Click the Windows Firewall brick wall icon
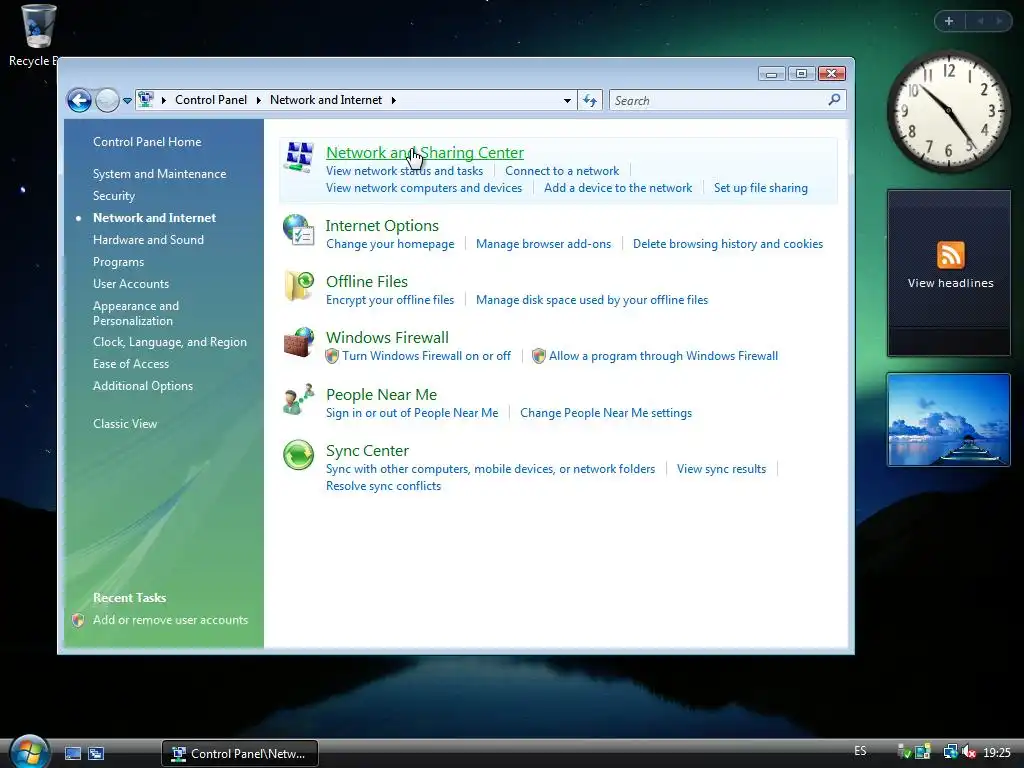1024x768 pixels. coord(299,342)
